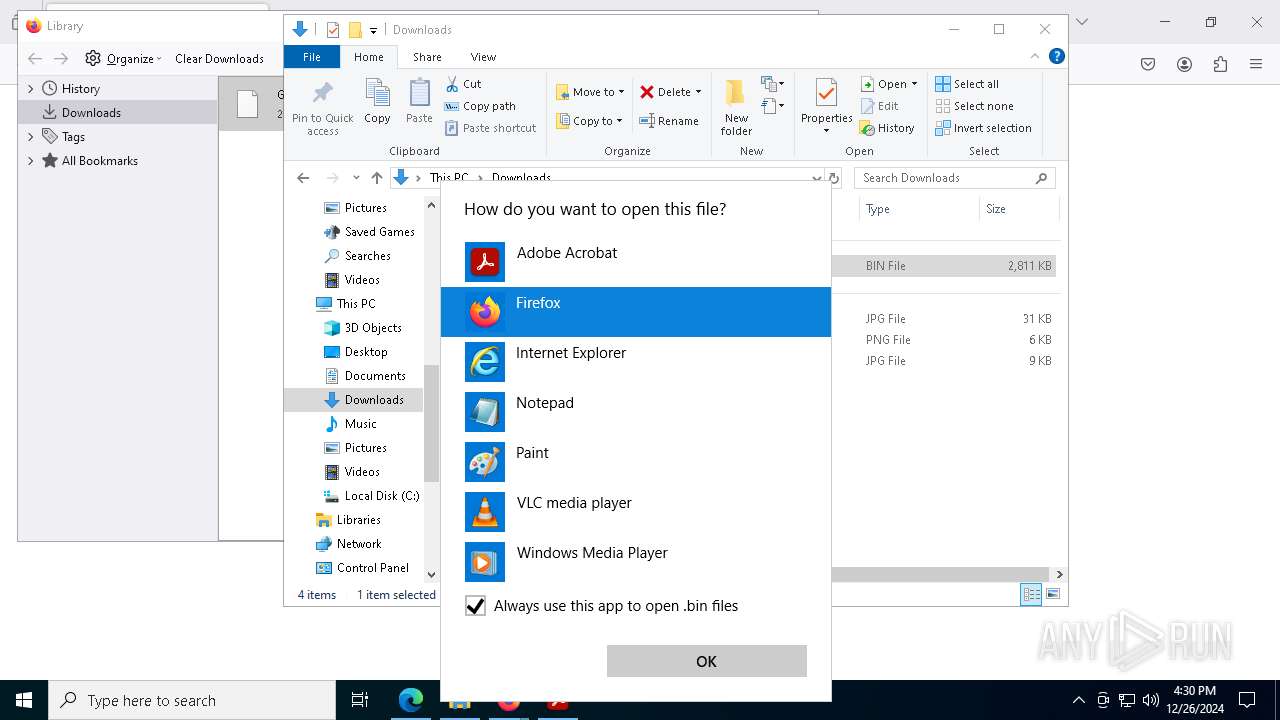1280x720 pixels.
Task: Choose Paint in the app list
Action: tap(636, 462)
